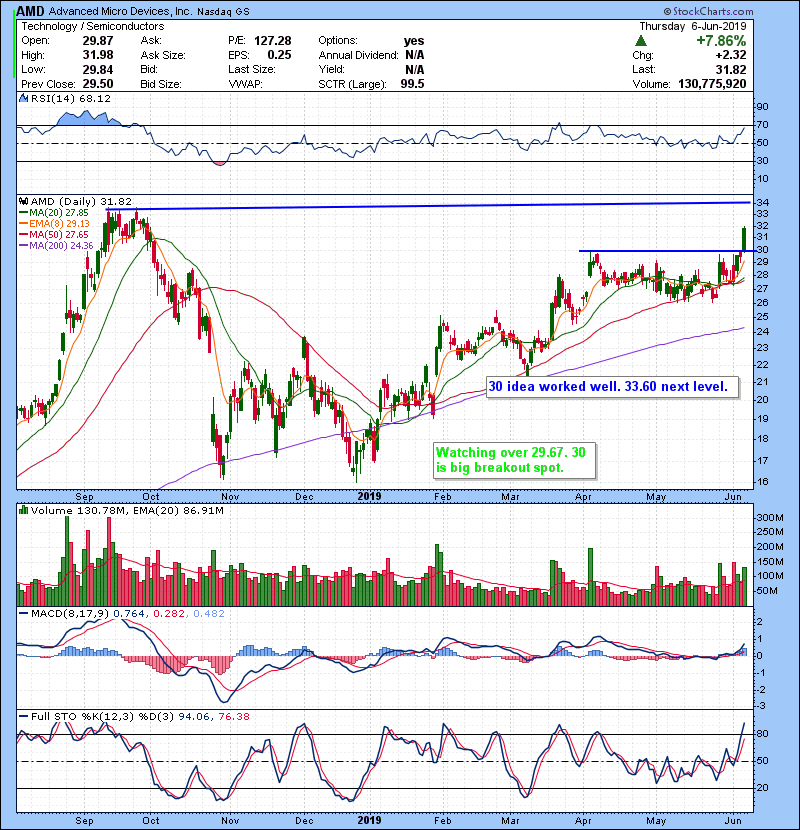Click the Dec label on bottom time axis

tap(304, 820)
